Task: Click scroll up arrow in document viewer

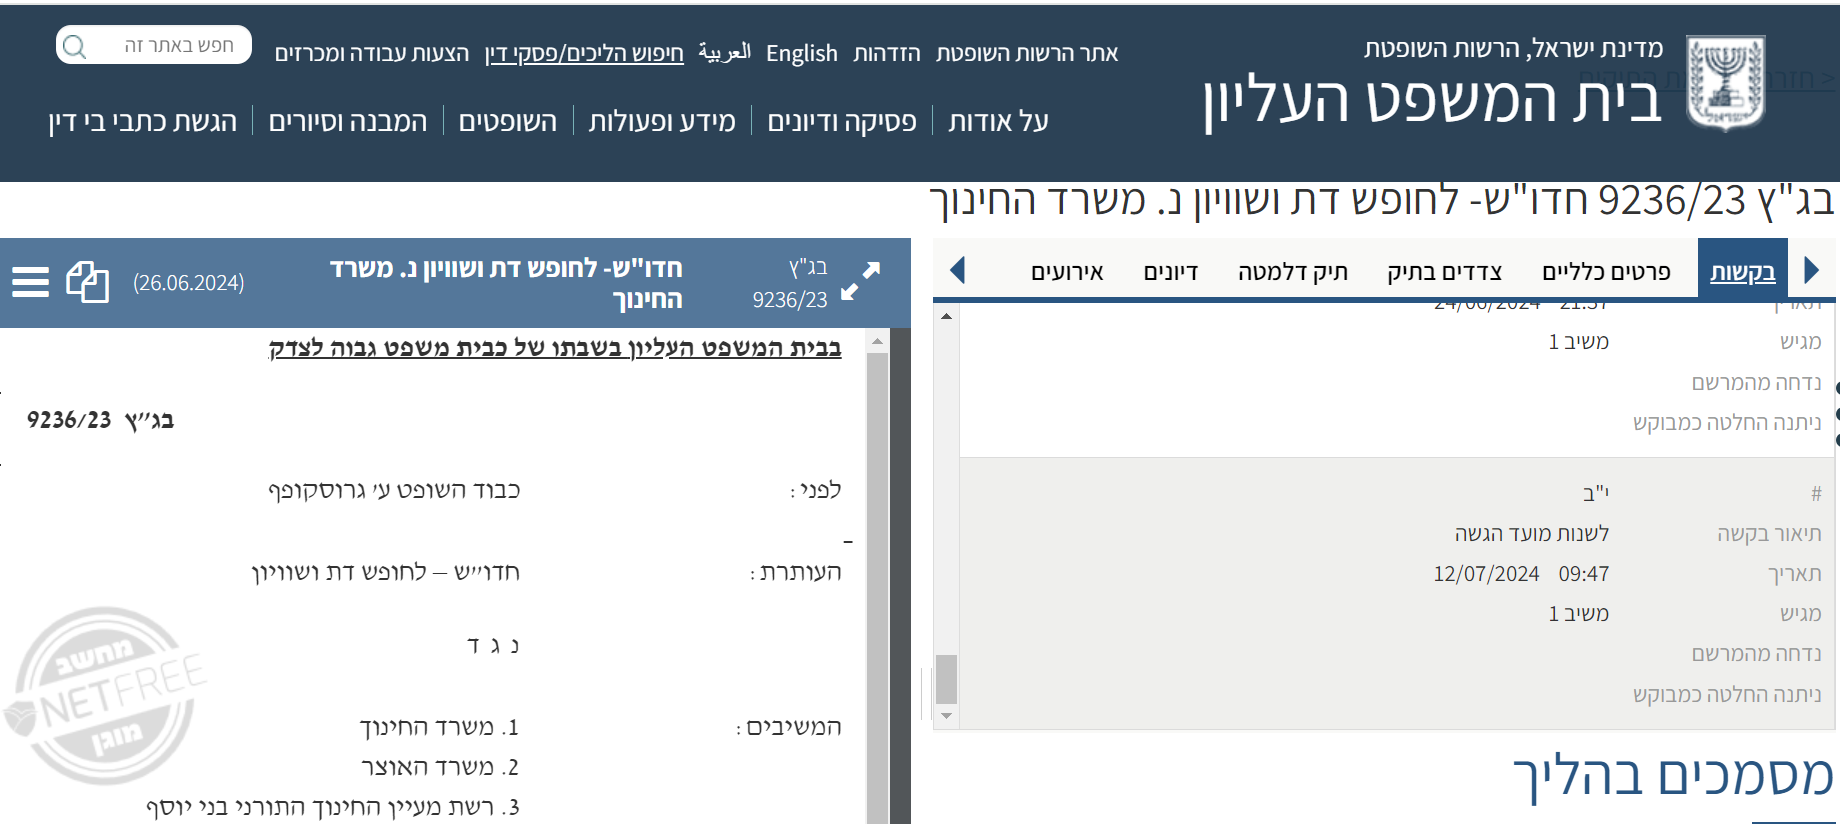Action: point(877,341)
